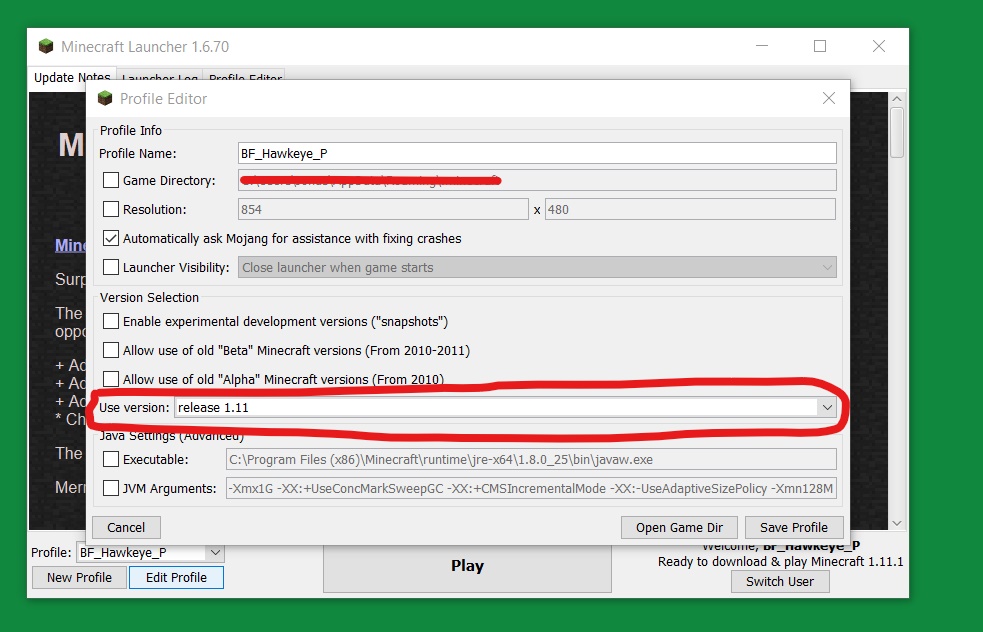Save the profile changes
Viewport: 983px width, 632px height.
[x=794, y=527]
